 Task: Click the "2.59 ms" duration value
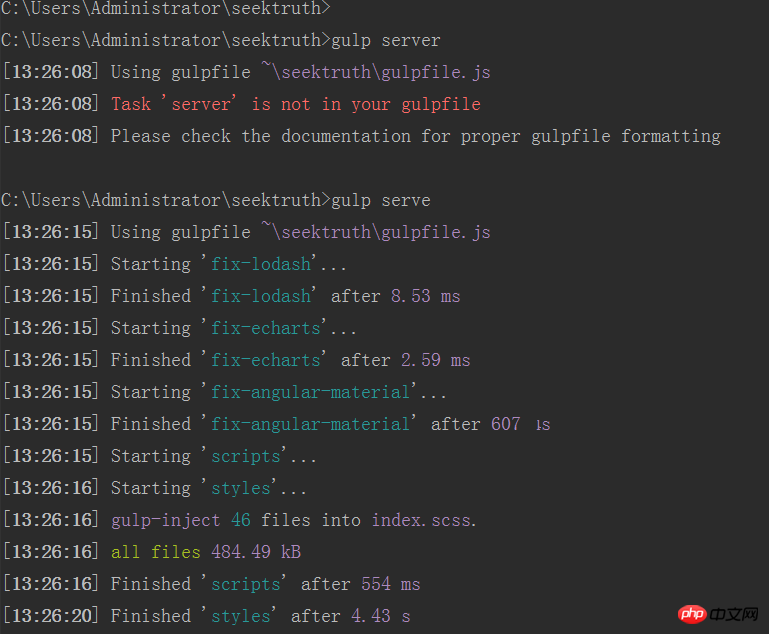click(x=435, y=360)
